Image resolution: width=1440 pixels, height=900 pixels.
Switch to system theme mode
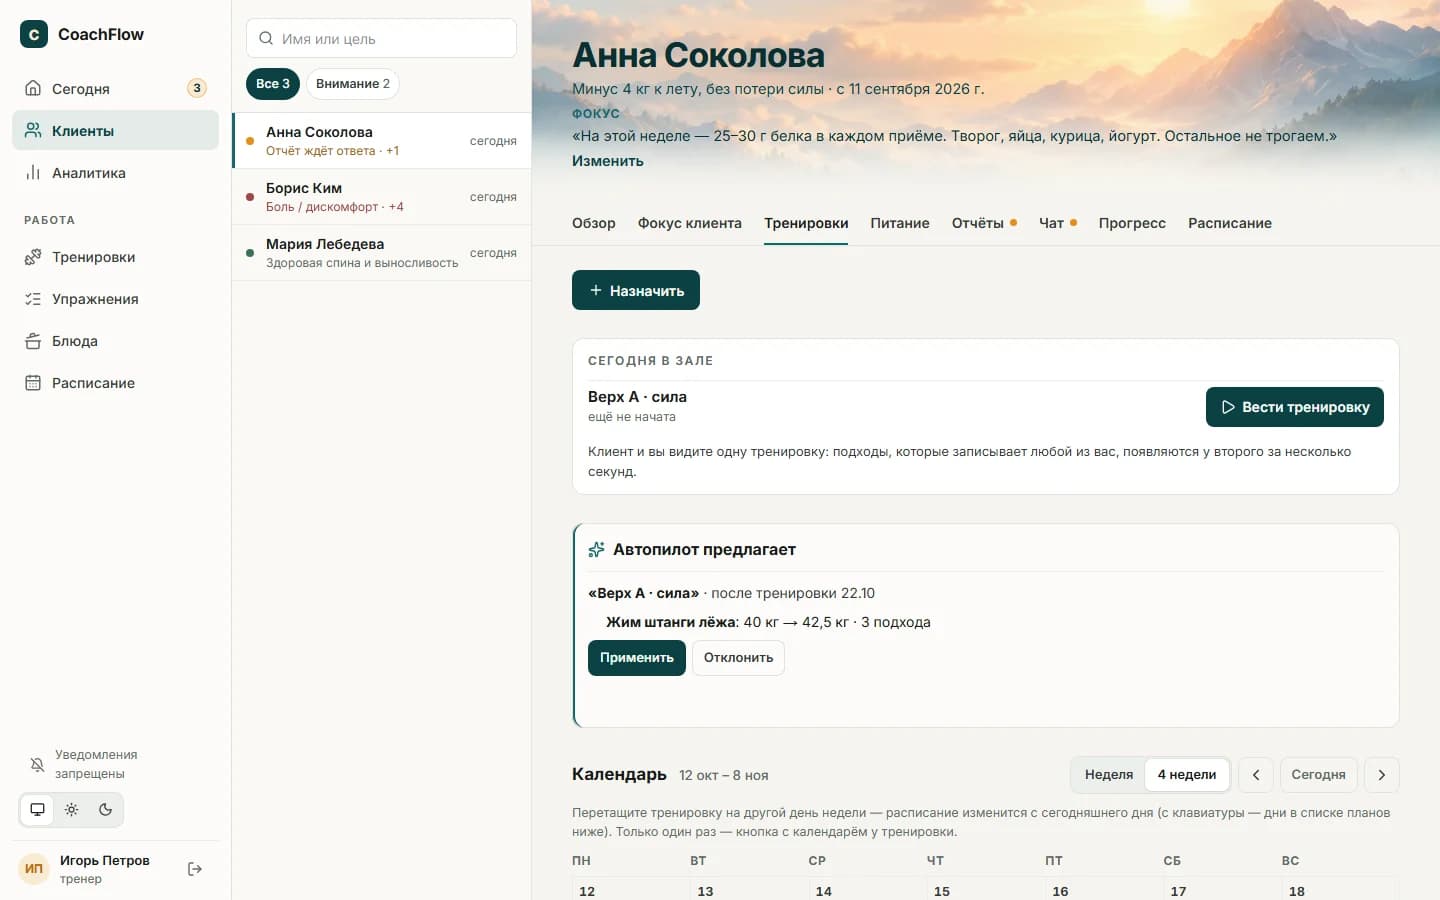tap(37, 809)
